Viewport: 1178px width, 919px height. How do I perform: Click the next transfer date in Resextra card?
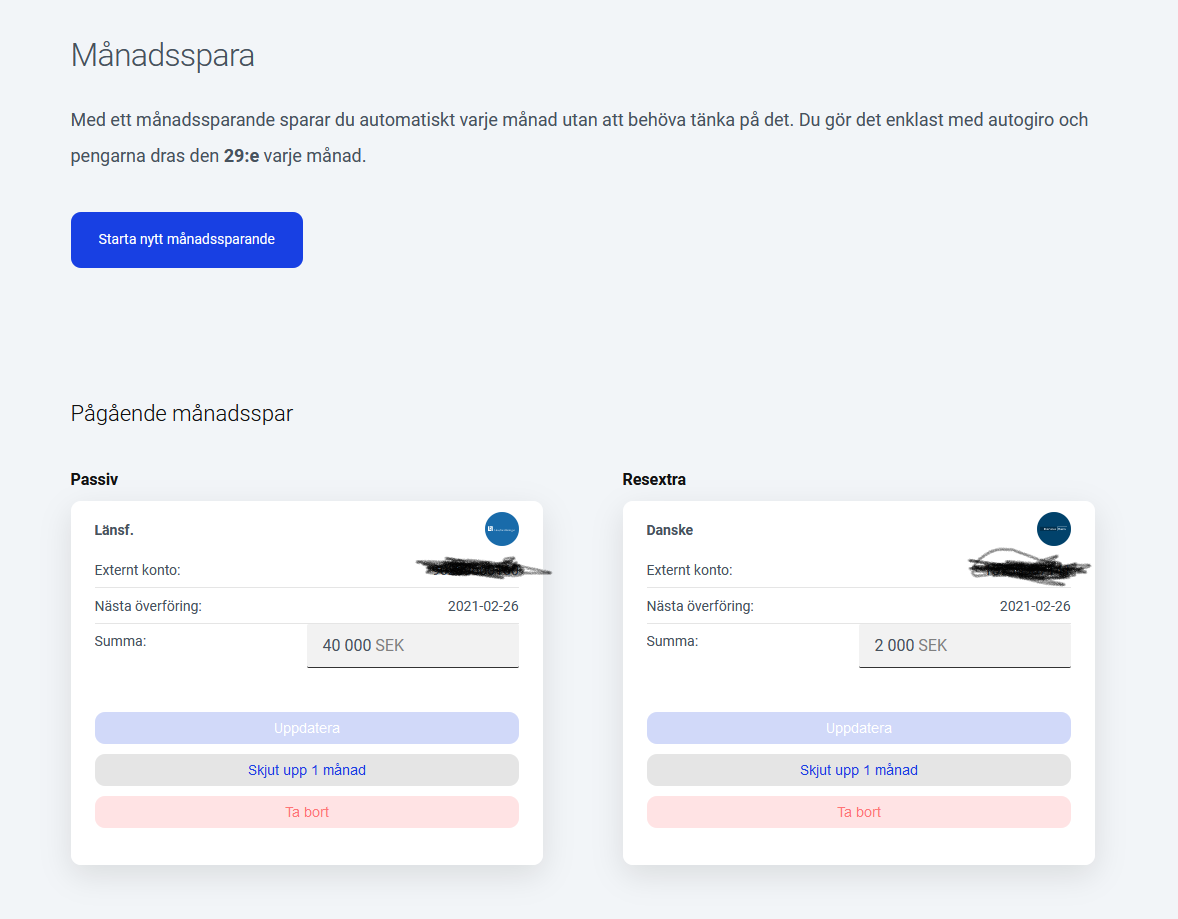[x=1034, y=606]
